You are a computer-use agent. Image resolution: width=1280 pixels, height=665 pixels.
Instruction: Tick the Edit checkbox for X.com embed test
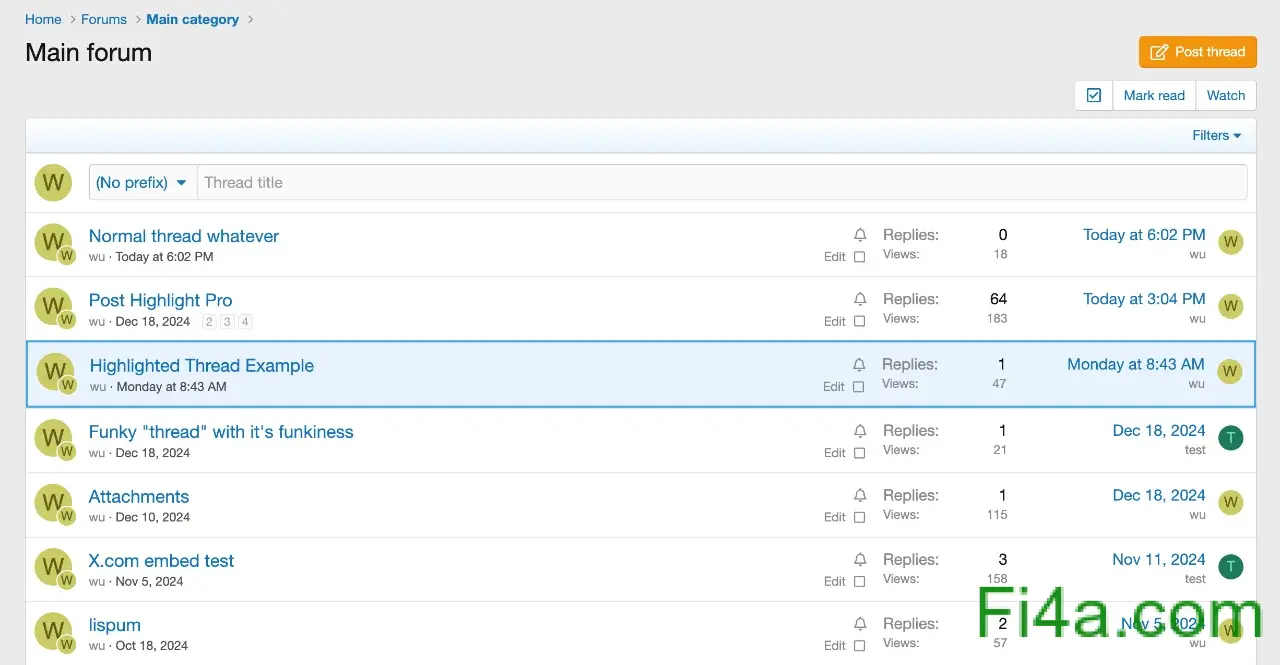click(859, 581)
